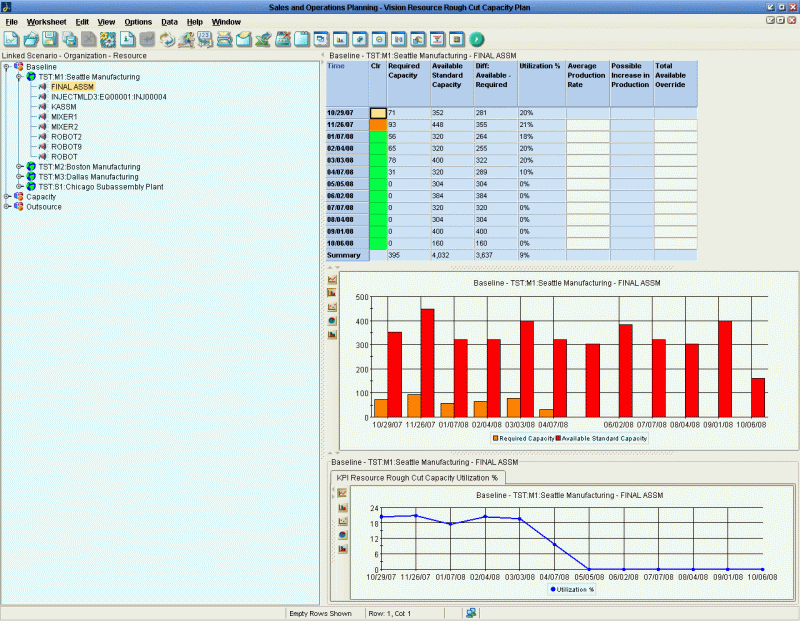Click Empty Rows Shown in status bar
This screenshot has height=621, width=800.
pos(320,613)
